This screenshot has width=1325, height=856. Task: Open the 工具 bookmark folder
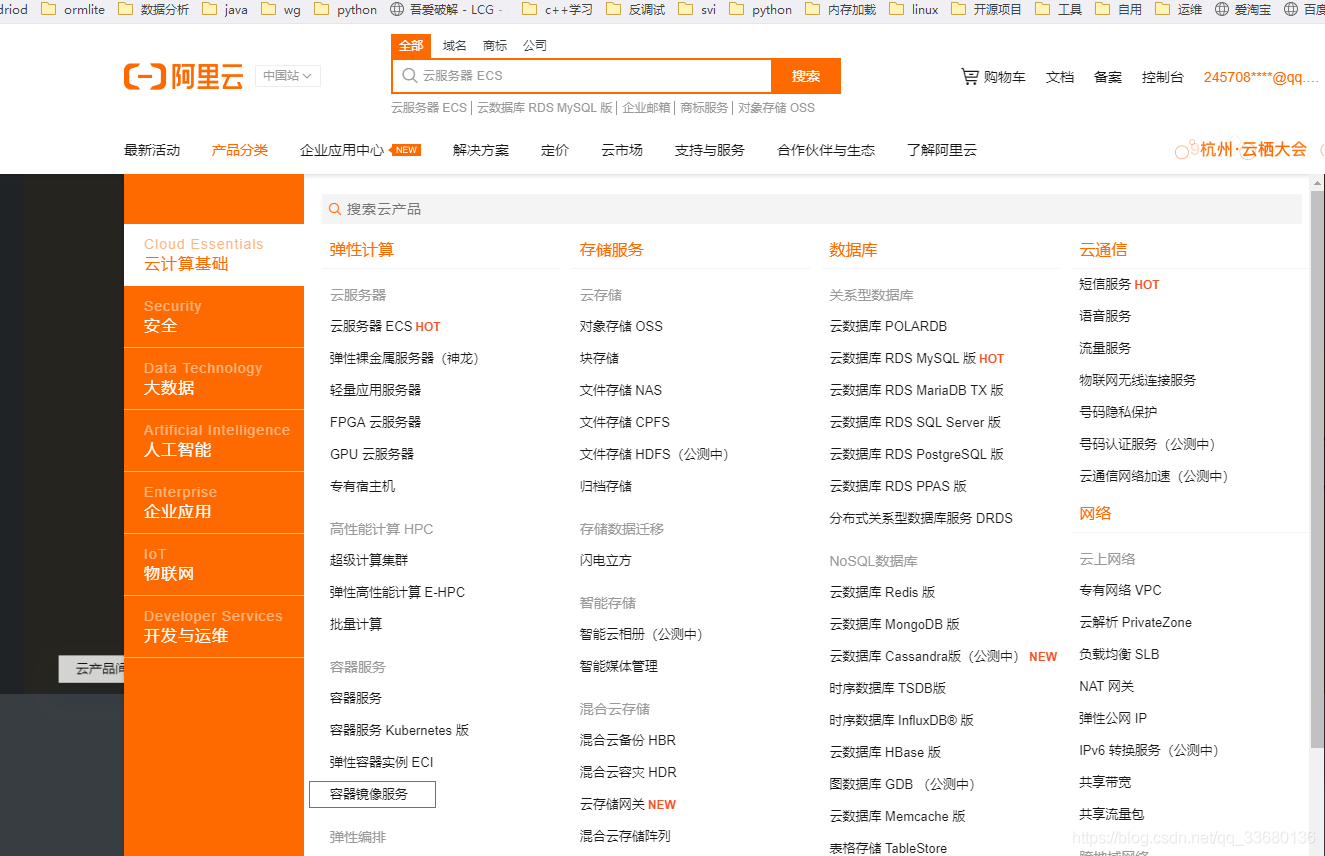[1058, 9]
